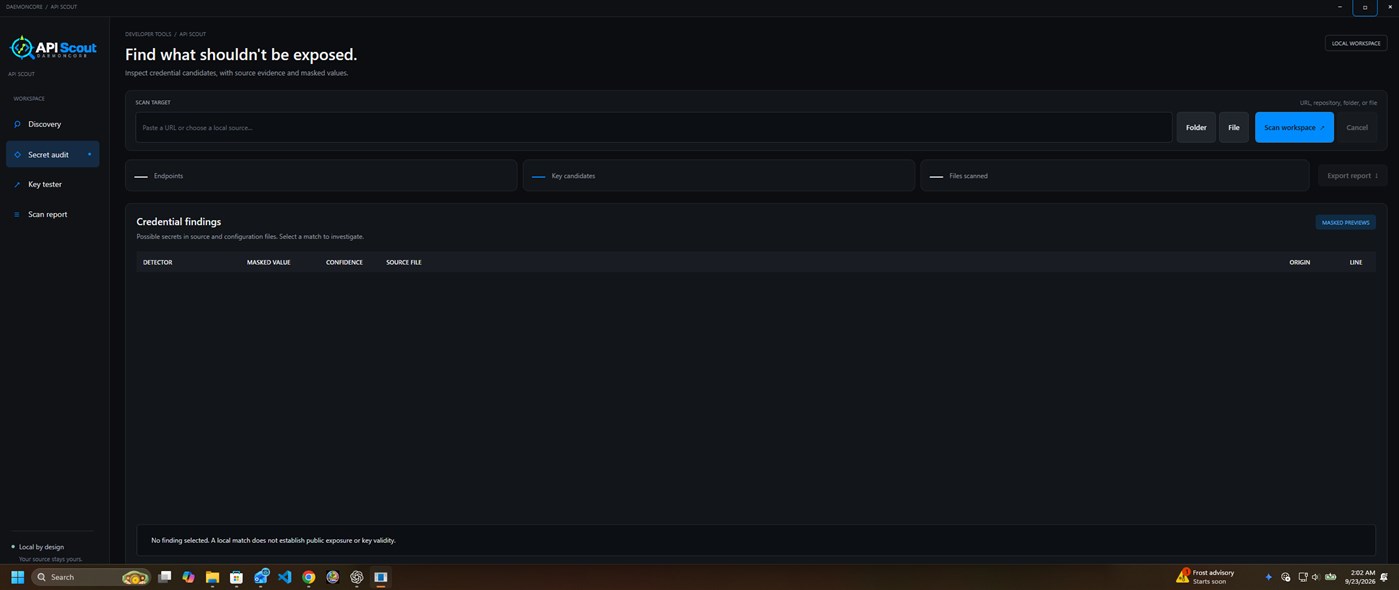
Task: Open the Key tester page
Action: coord(52,184)
